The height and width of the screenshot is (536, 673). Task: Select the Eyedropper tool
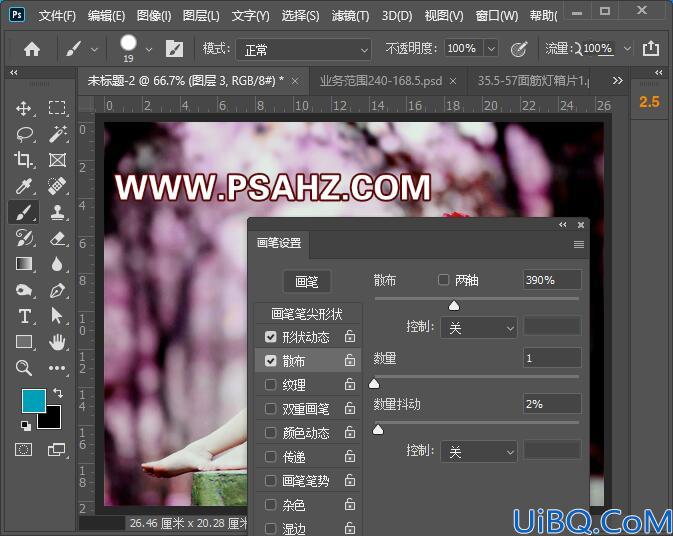coord(23,186)
